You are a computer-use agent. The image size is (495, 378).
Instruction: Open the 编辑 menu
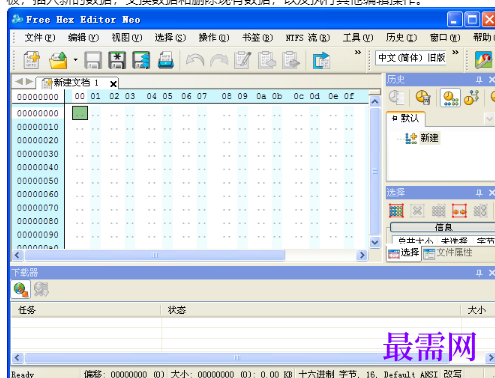83,38
